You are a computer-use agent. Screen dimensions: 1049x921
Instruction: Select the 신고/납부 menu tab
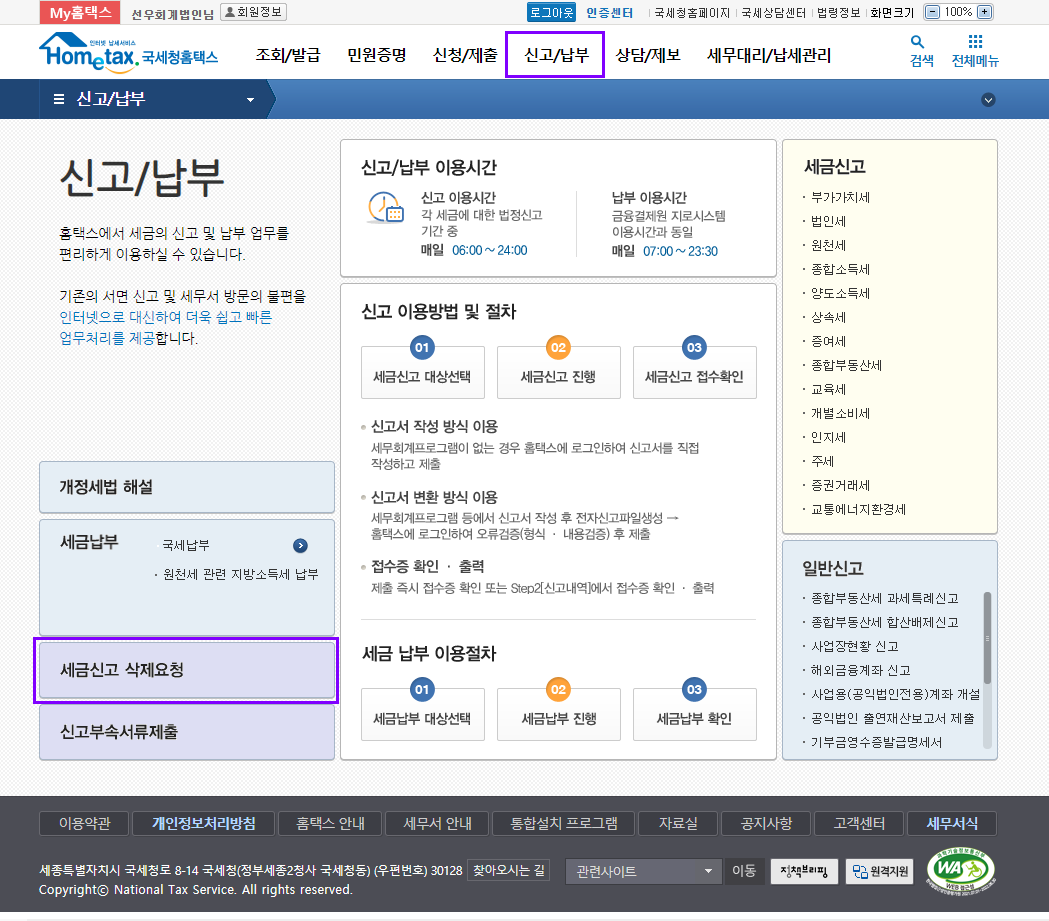pos(555,55)
